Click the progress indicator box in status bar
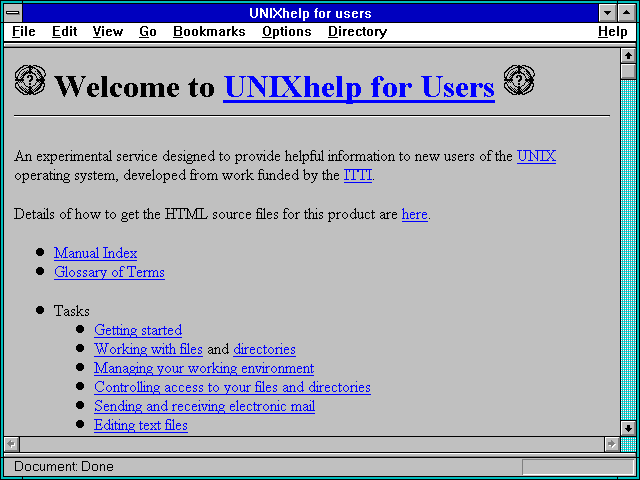The image size is (640, 480). 578,467
